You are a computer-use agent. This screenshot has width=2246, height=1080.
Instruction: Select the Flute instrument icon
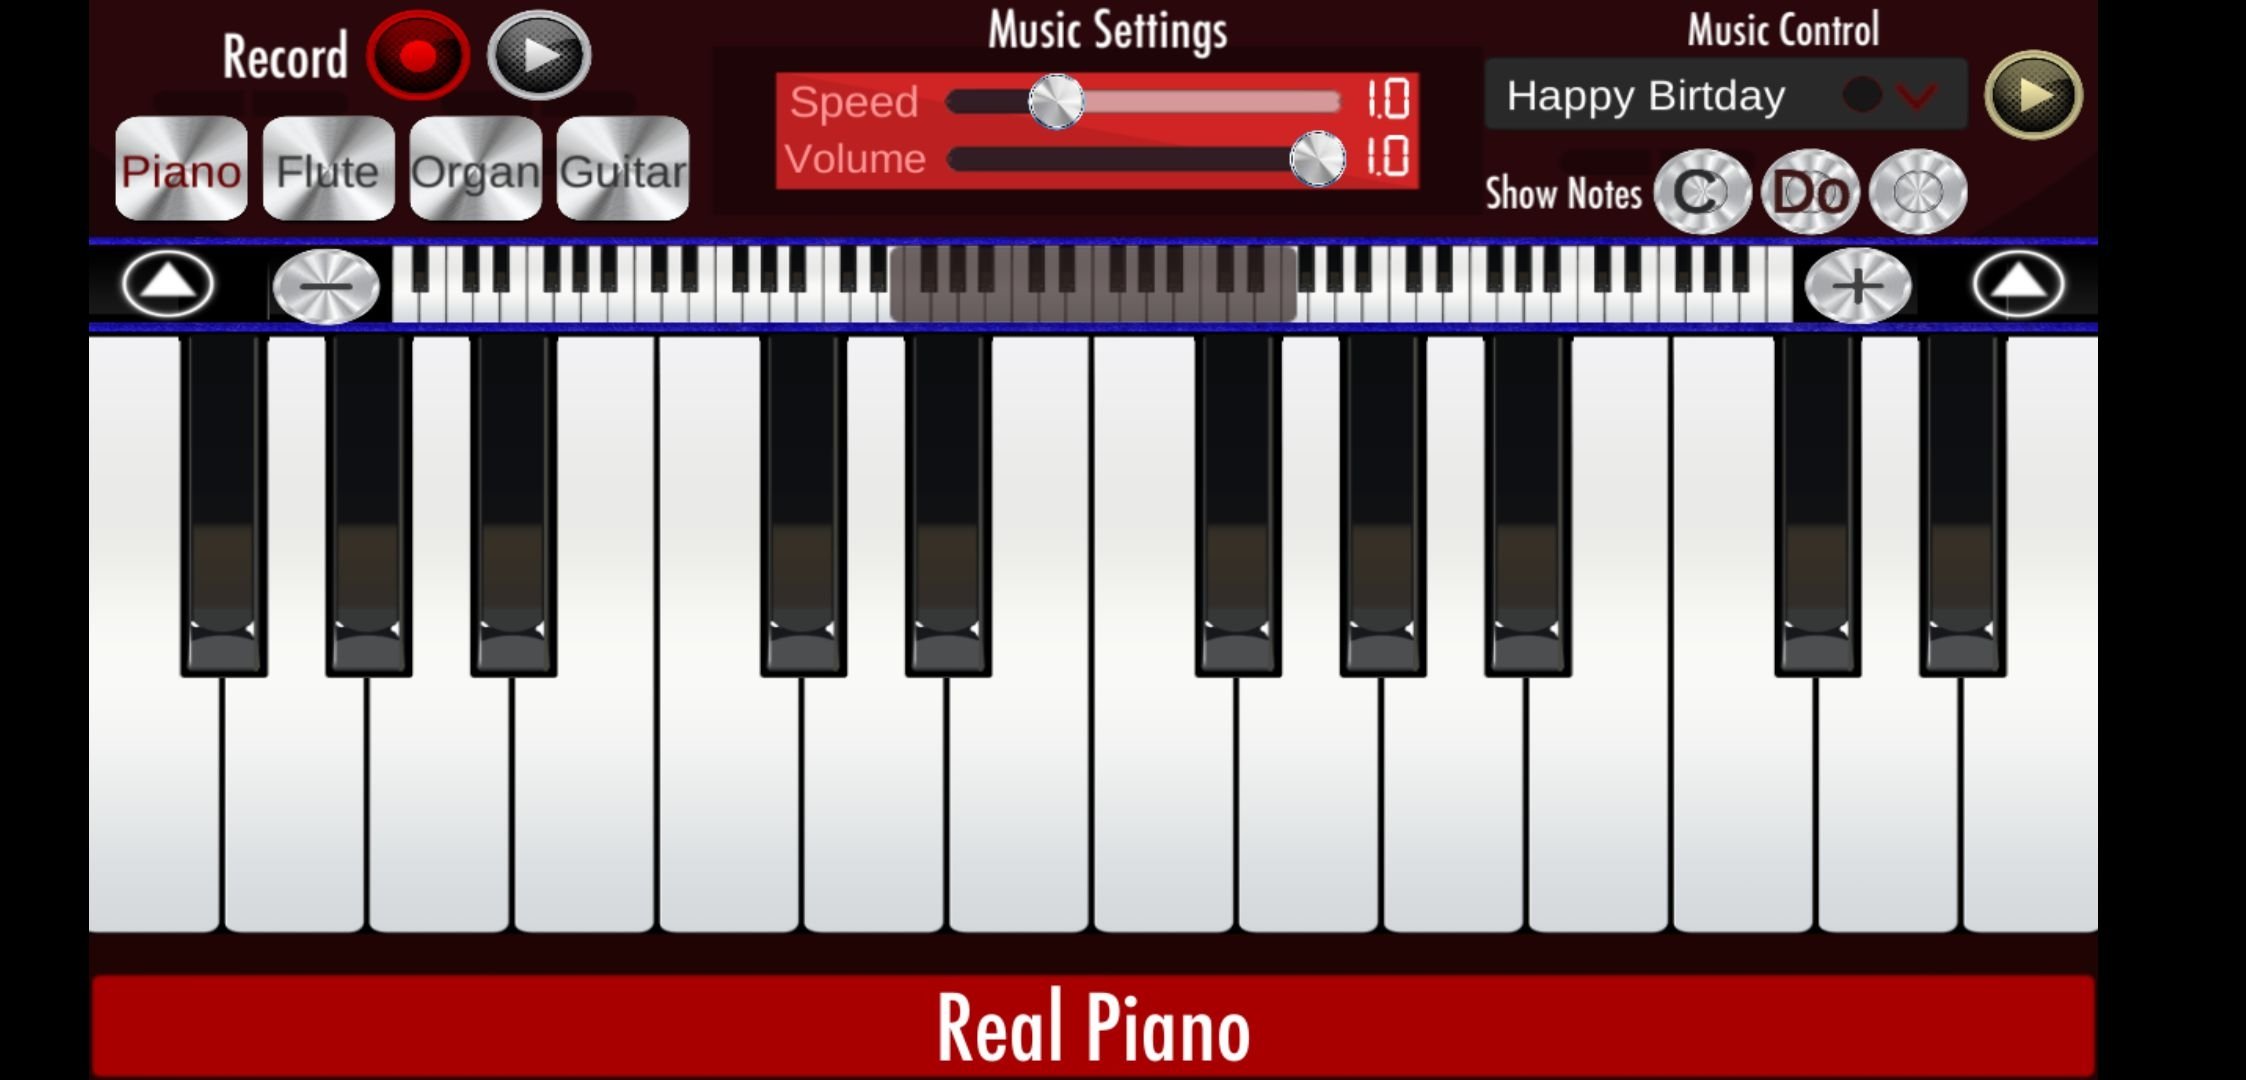click(x=328, y=170)
